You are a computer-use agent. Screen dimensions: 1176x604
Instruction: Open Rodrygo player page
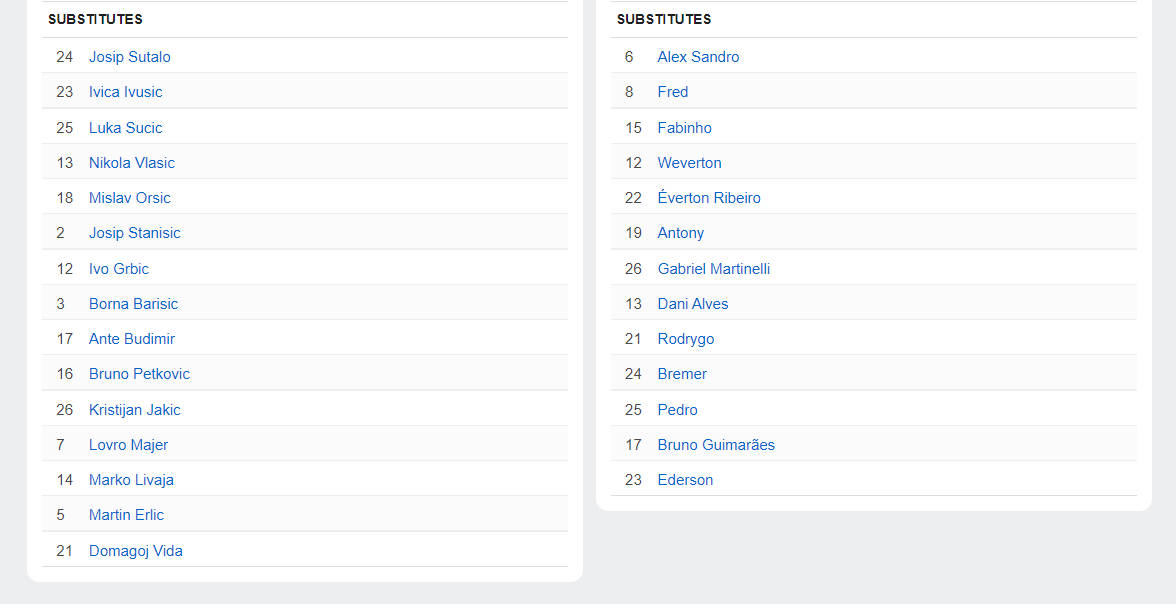[x=686, y=338]
